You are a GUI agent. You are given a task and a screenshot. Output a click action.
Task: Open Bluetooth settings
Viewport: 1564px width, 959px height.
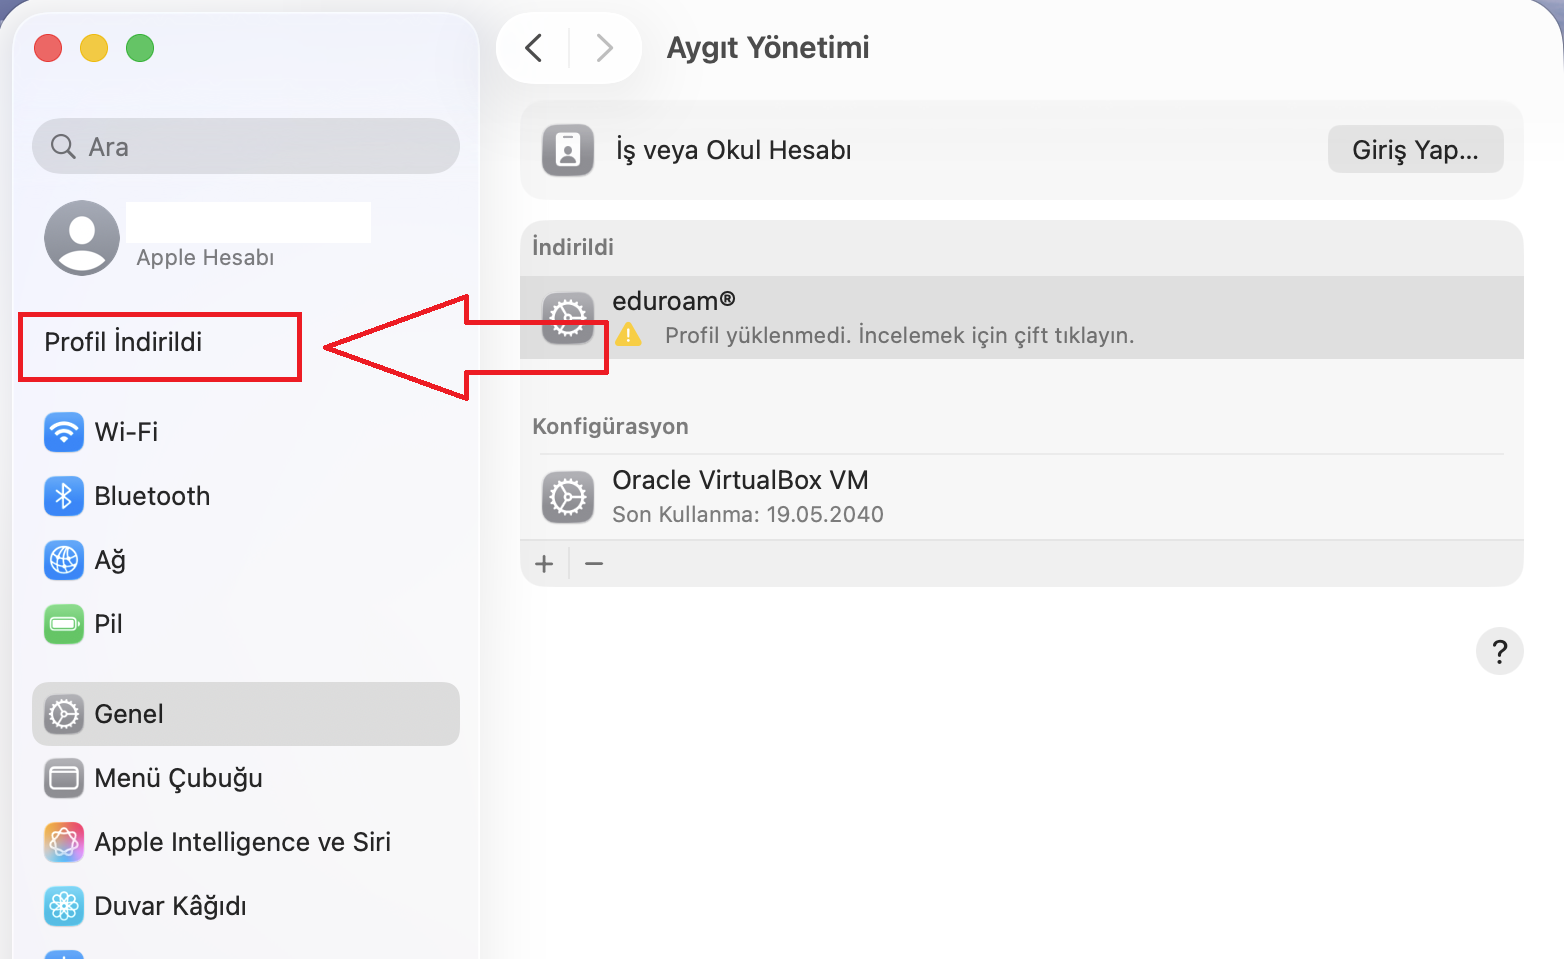pyautogui.click(x=152, y=496)
